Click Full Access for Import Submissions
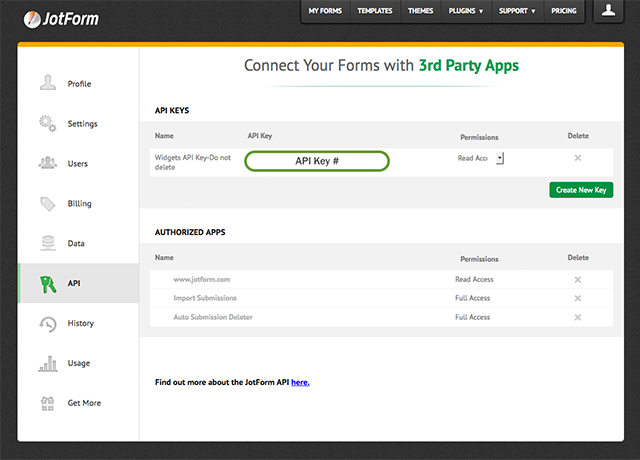Screen dimensions: 640x460 473,298
